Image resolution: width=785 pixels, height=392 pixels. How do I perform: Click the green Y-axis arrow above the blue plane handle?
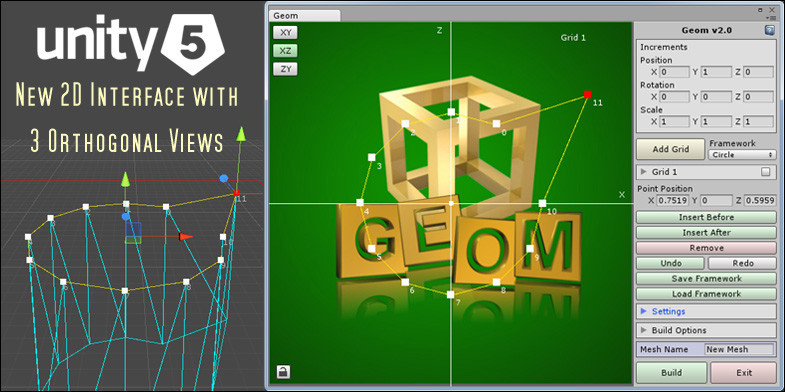point(126,179)
